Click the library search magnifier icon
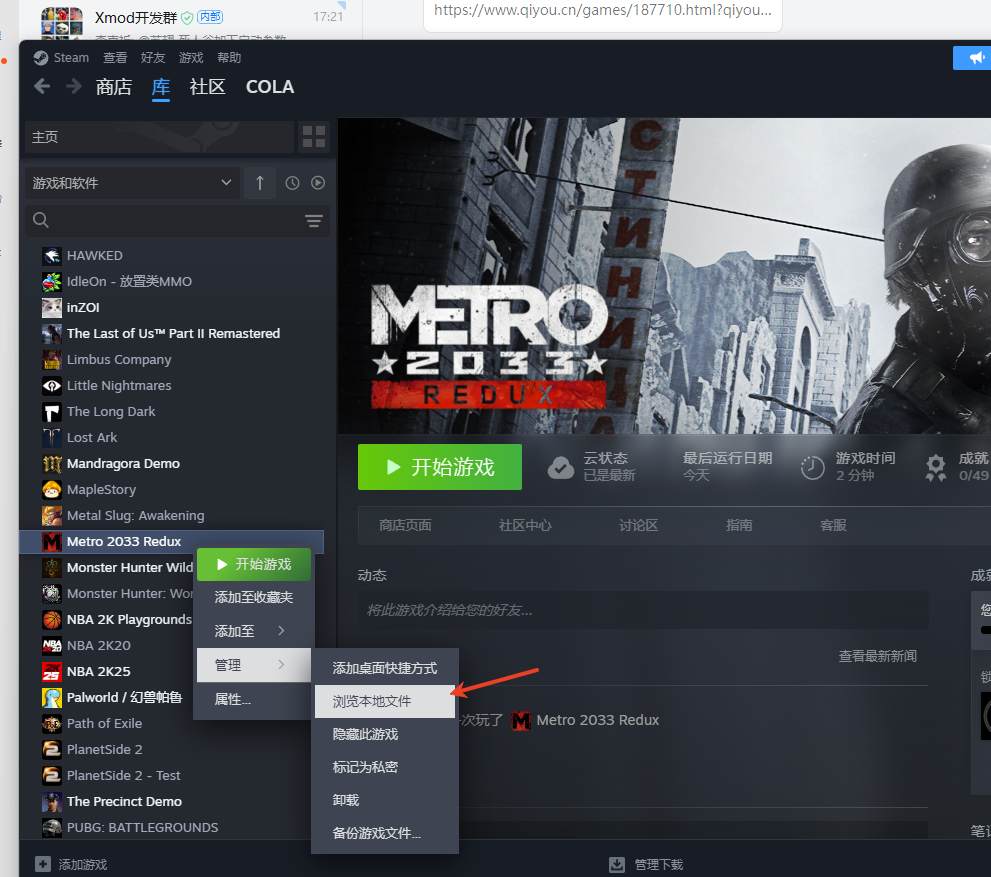Image resolution: width=991 pixels, height=877 pixels. (41, 220)
